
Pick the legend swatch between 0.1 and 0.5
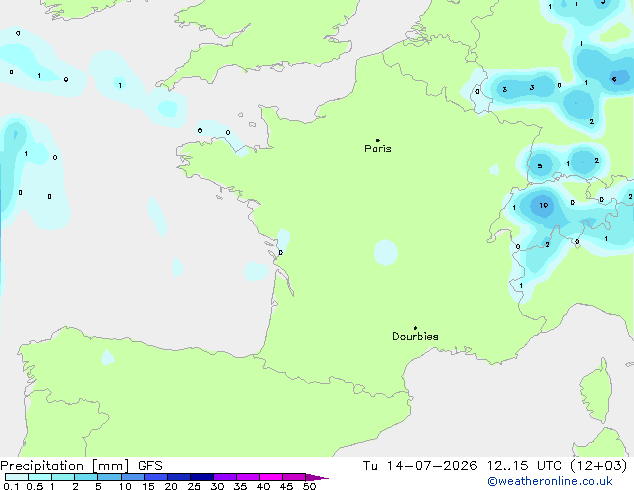17,477
